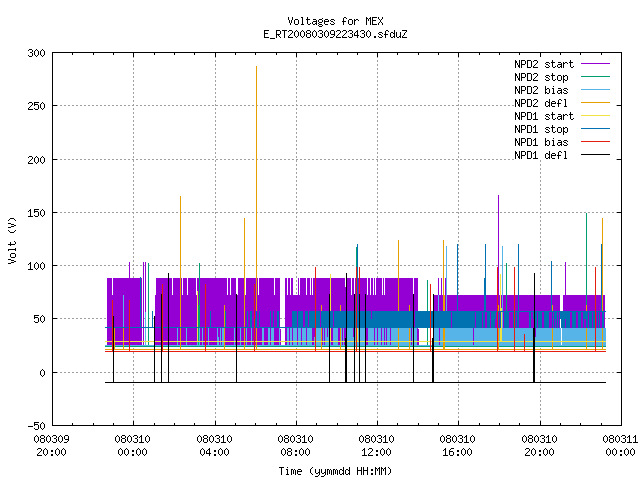
Task: Select the filename 'E_RT20080309223430.sfduZ' subtitle
Action: [x=335, y=34]
